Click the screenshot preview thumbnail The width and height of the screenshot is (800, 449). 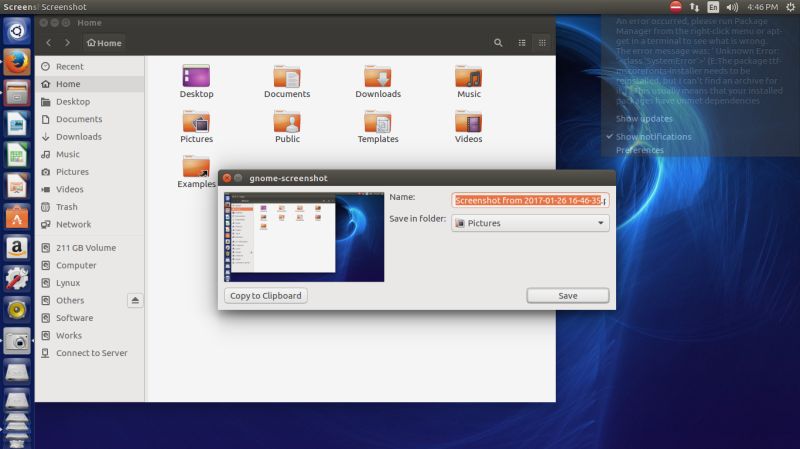click(x=304, y=237)
